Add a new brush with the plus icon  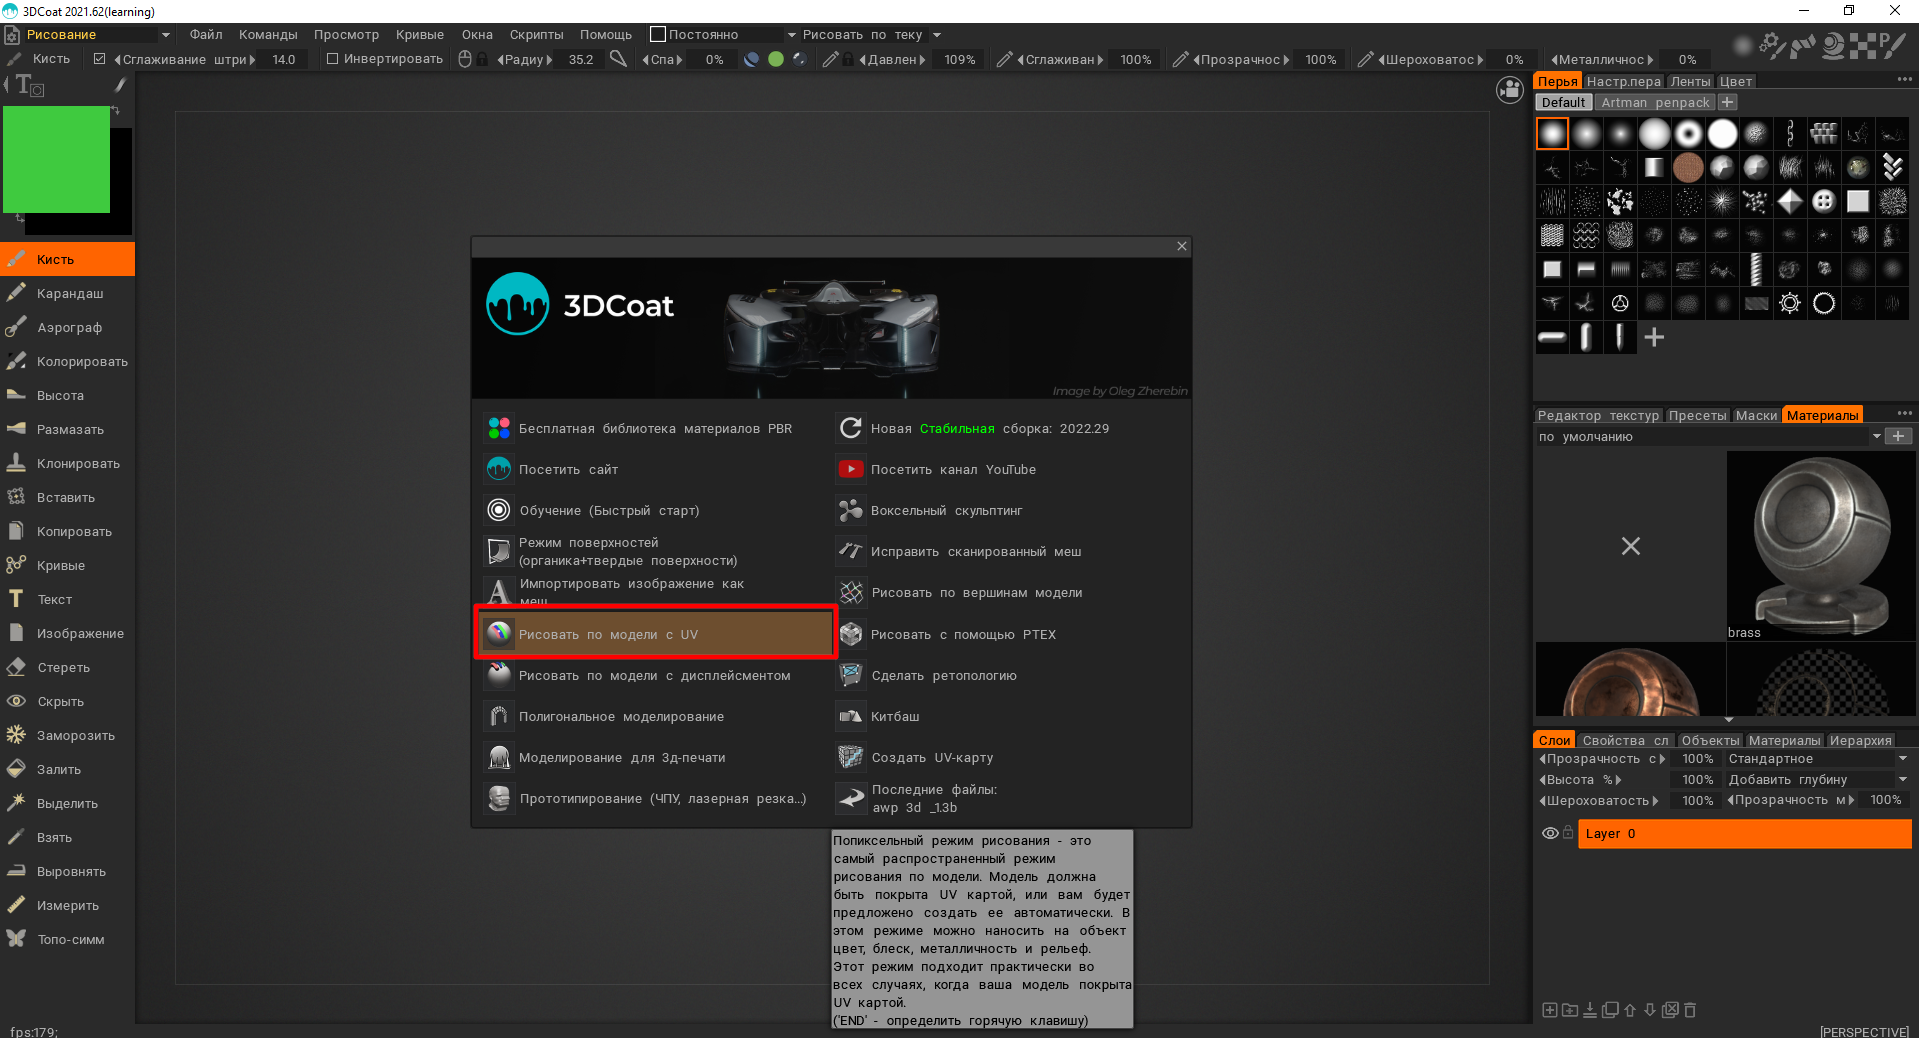1655,337
